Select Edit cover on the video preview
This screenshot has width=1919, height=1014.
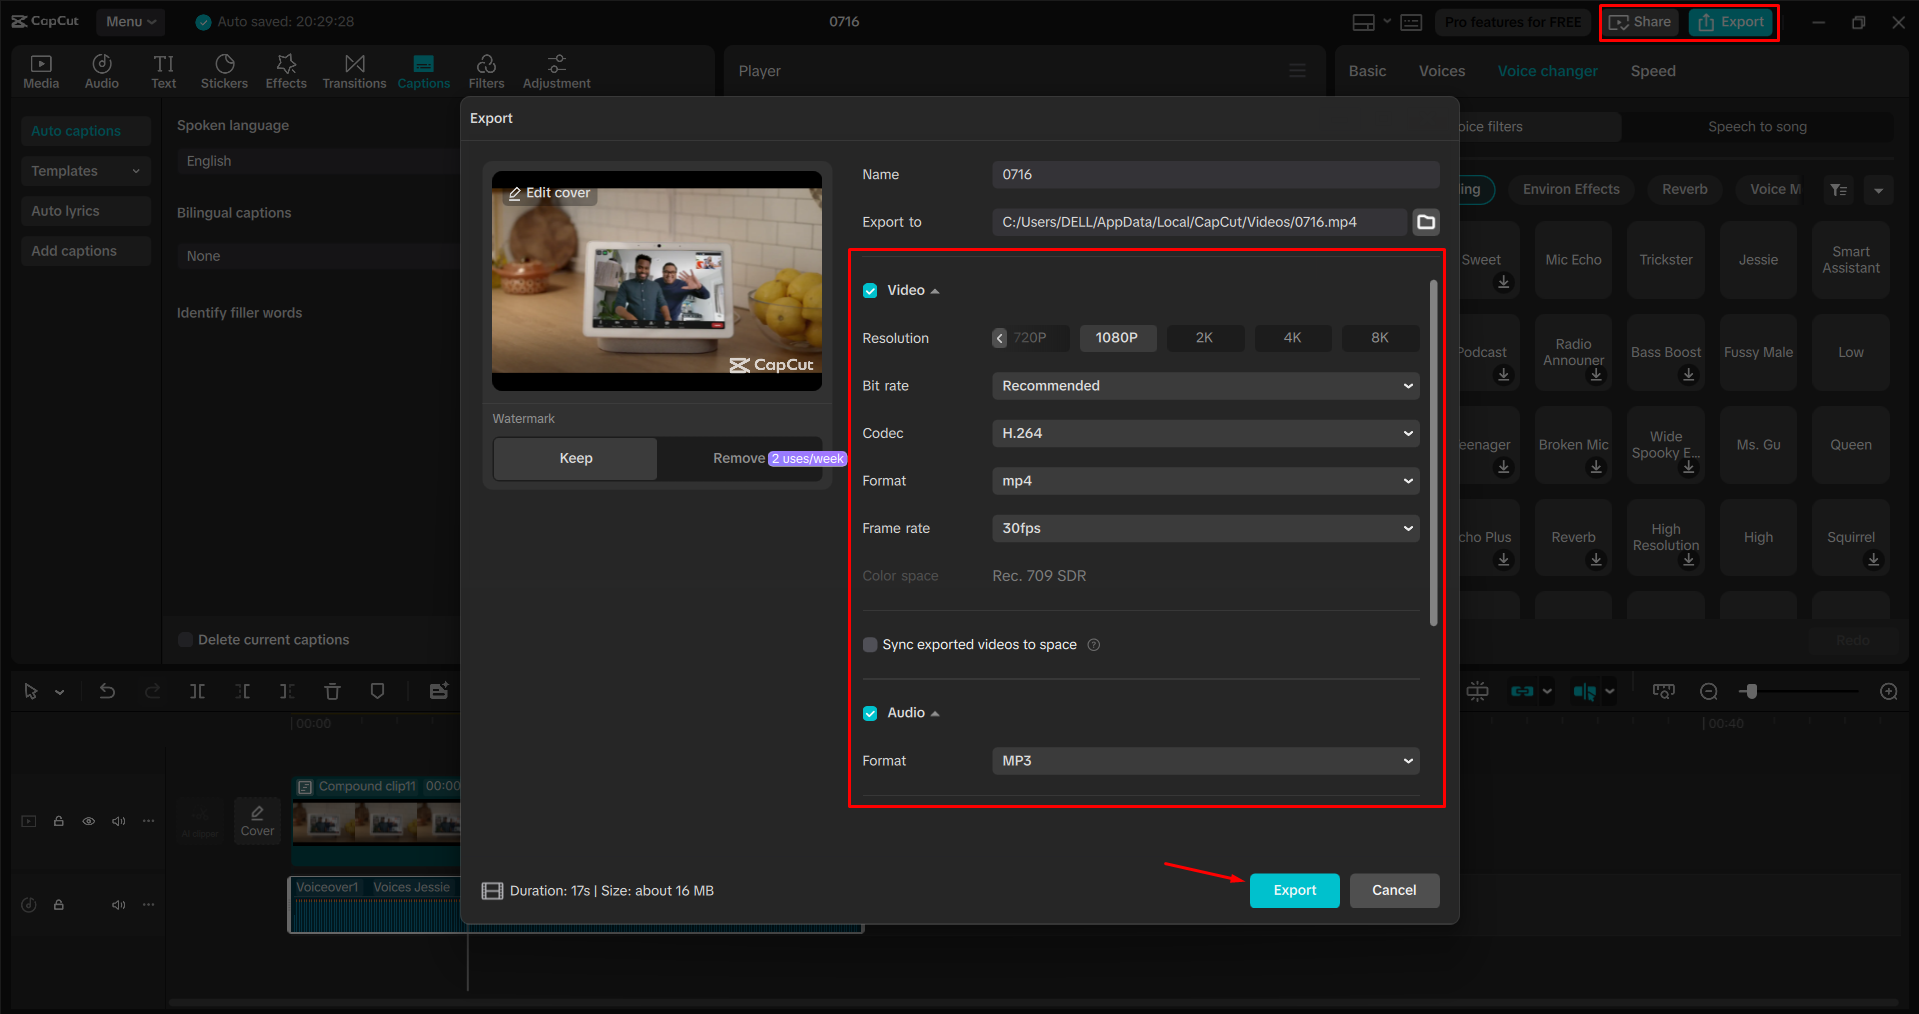(549, 192)
